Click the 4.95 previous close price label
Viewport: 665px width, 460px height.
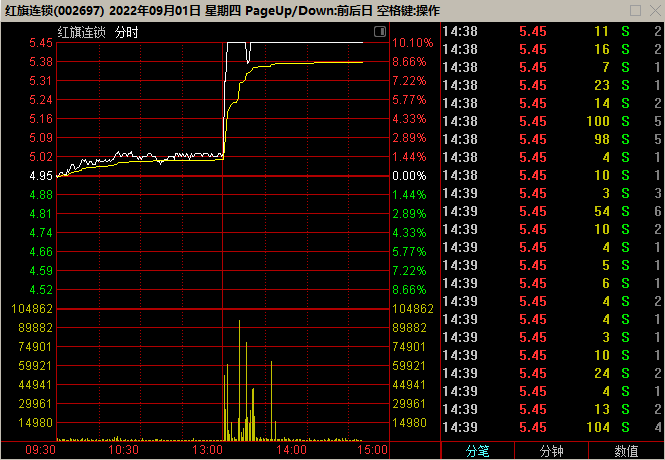pyautogui.click(x=41, y=176)
